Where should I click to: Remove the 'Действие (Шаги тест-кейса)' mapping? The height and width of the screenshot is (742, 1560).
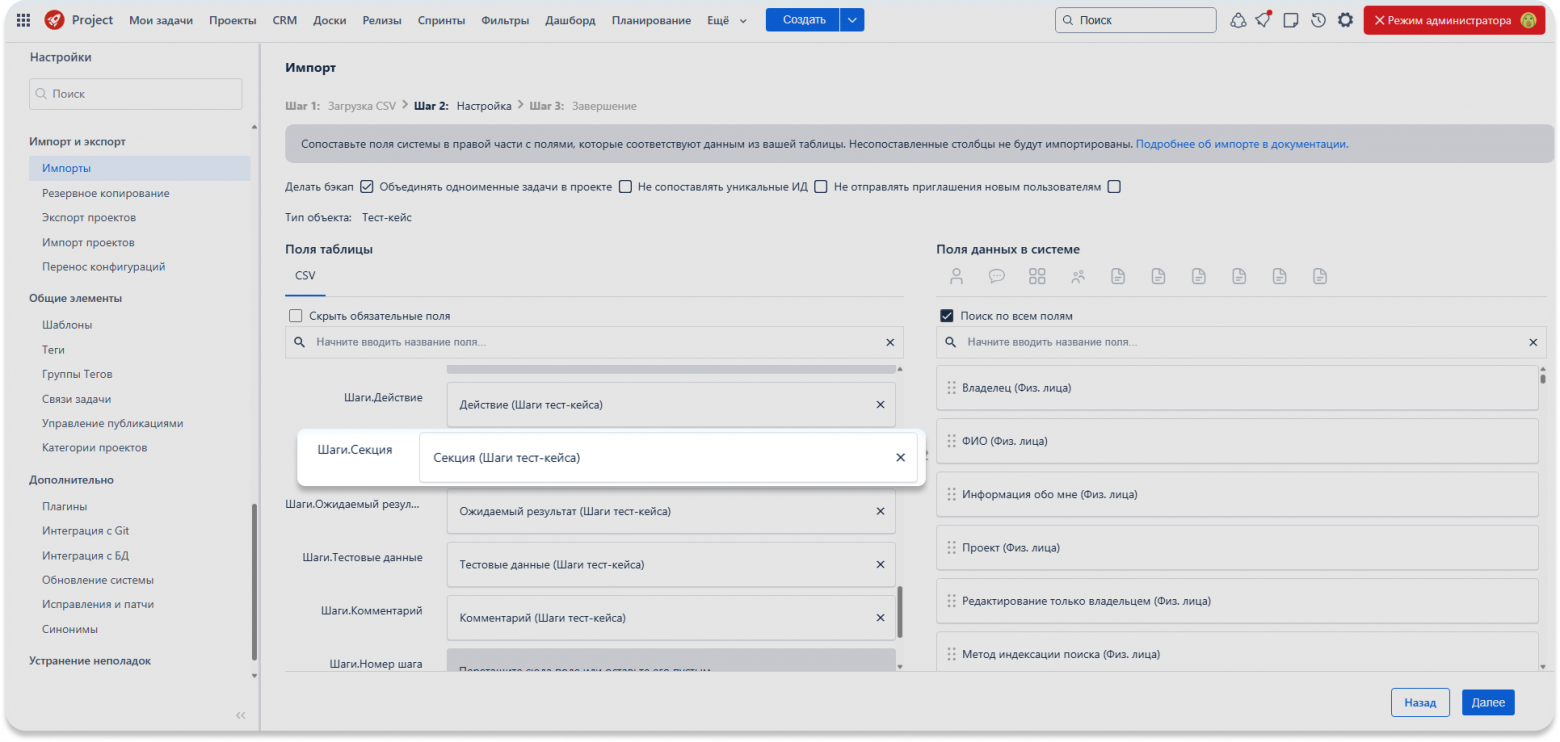pyautogui.click(x=880, y=405)
